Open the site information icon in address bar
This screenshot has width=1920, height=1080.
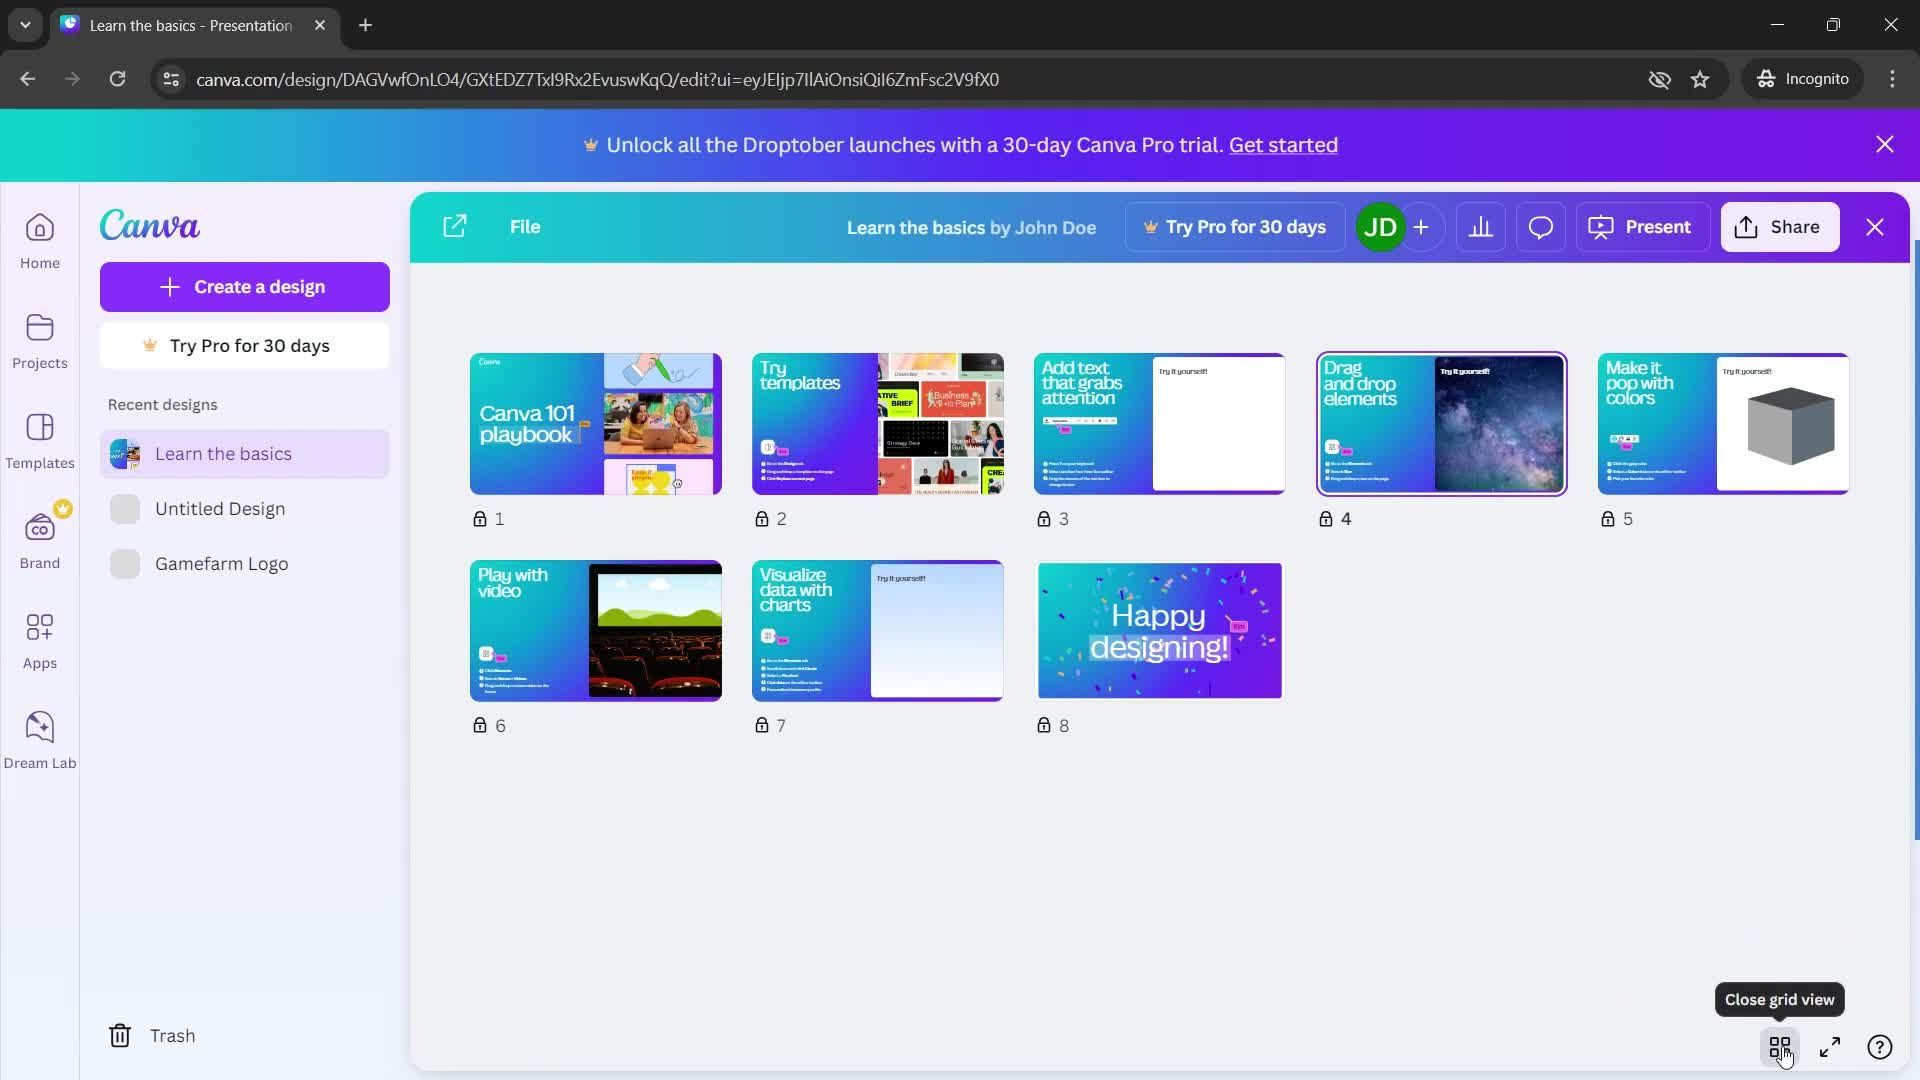(x=171, y=79)
